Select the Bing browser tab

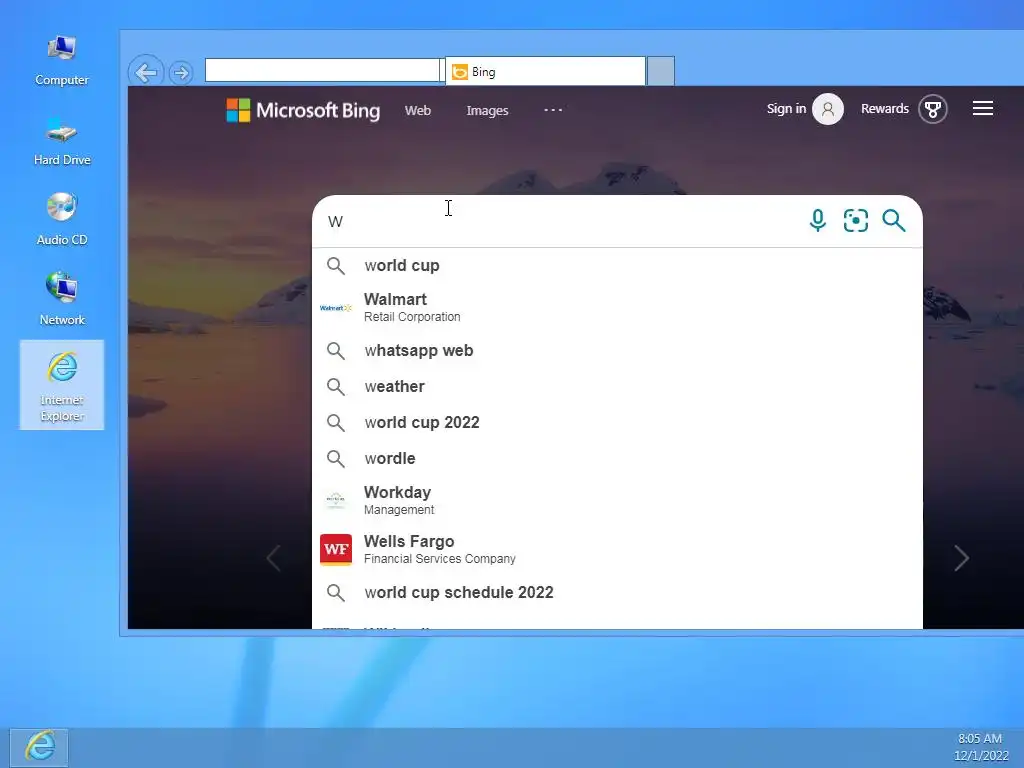click(545, 71)
